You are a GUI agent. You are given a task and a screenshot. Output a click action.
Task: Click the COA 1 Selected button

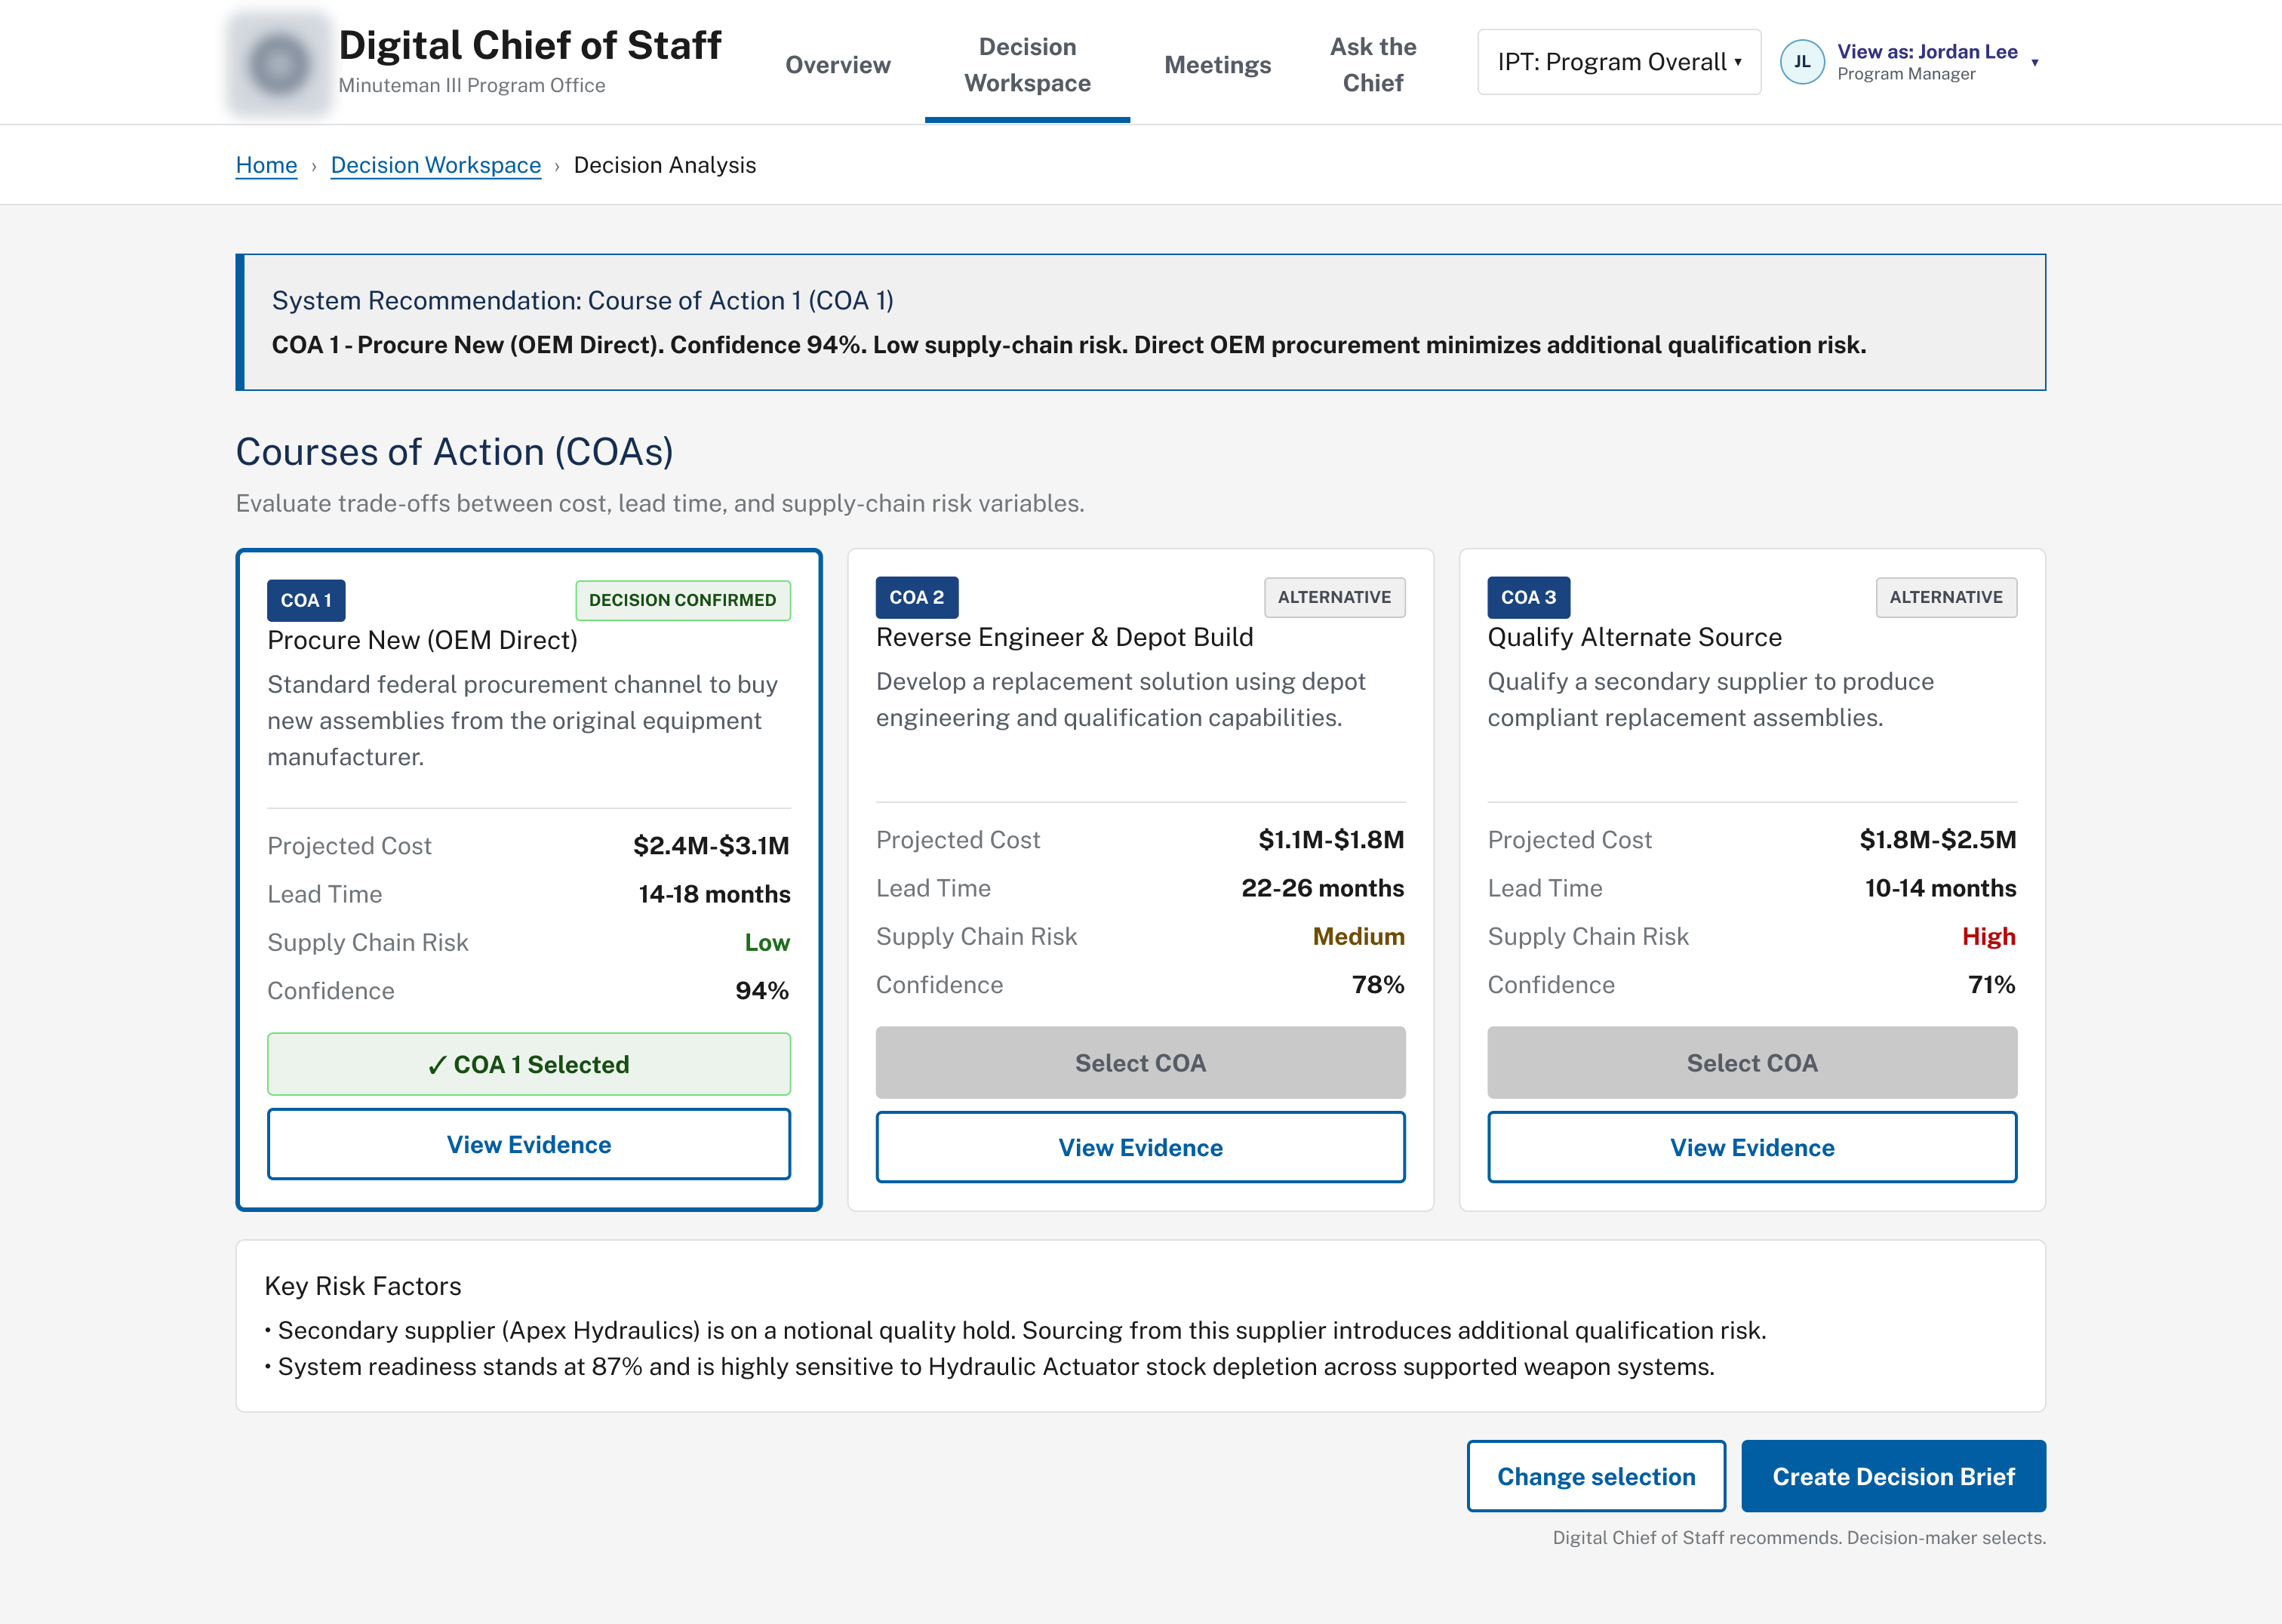529,1064
